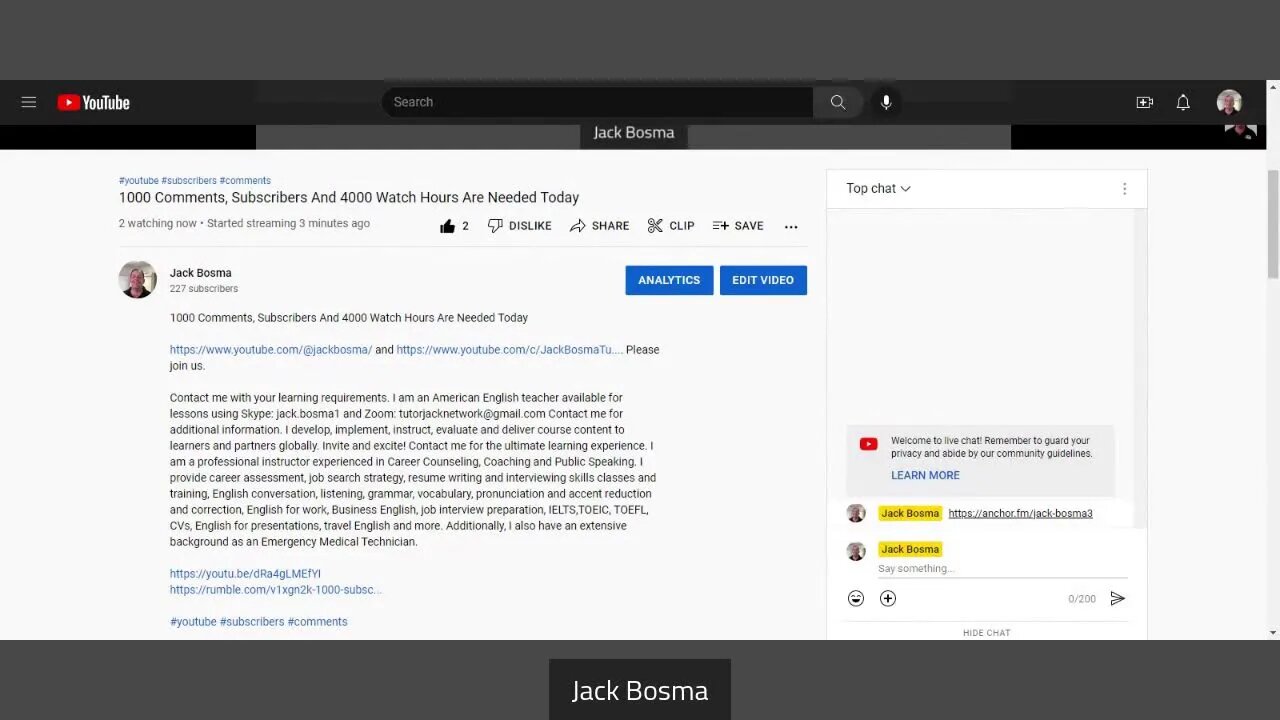The image size is (1280, 720).
Task: Go to YouTube home via logo
Action: (x=93, y=102)
